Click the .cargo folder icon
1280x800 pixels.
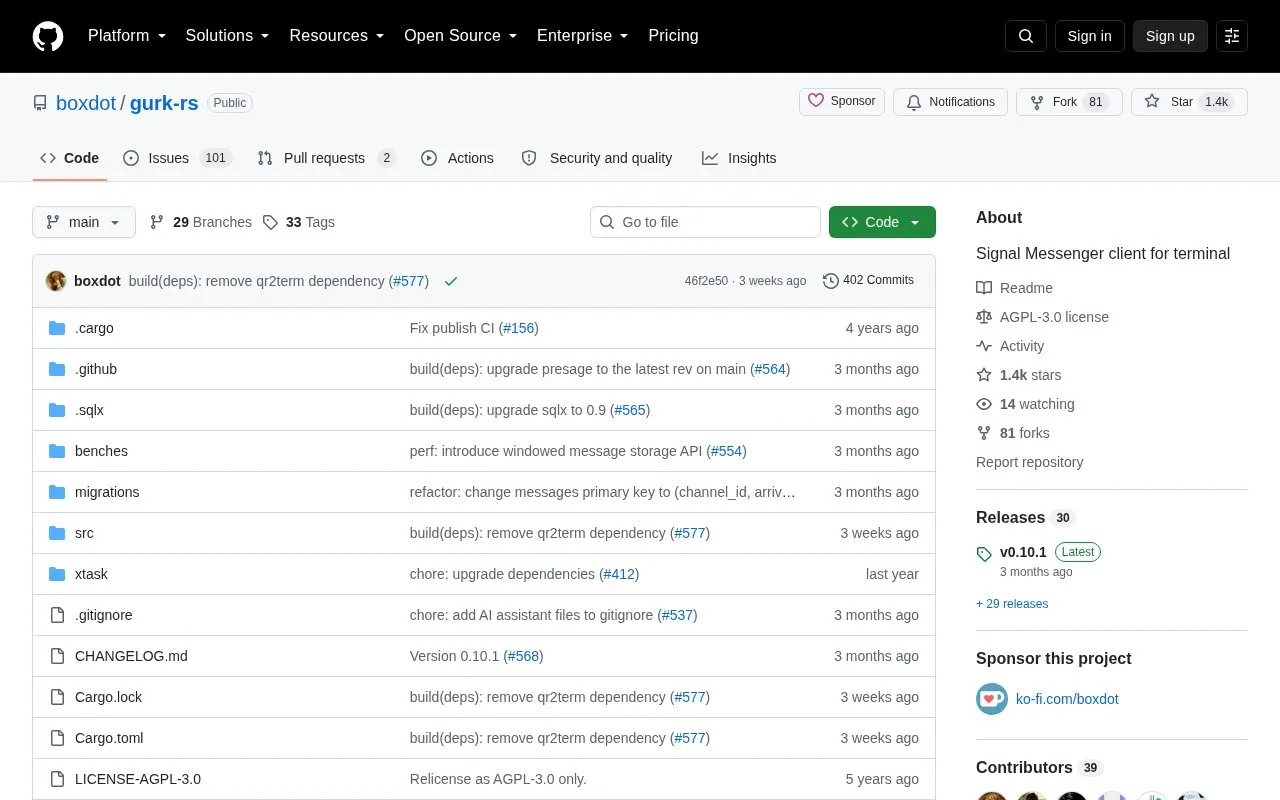57,328
